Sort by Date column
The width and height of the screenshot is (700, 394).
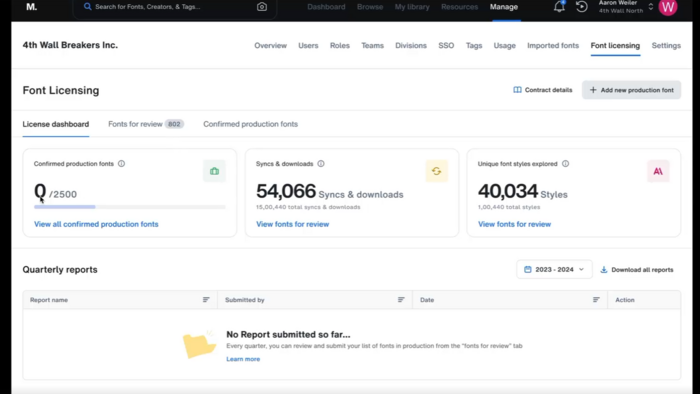(596, 300)
